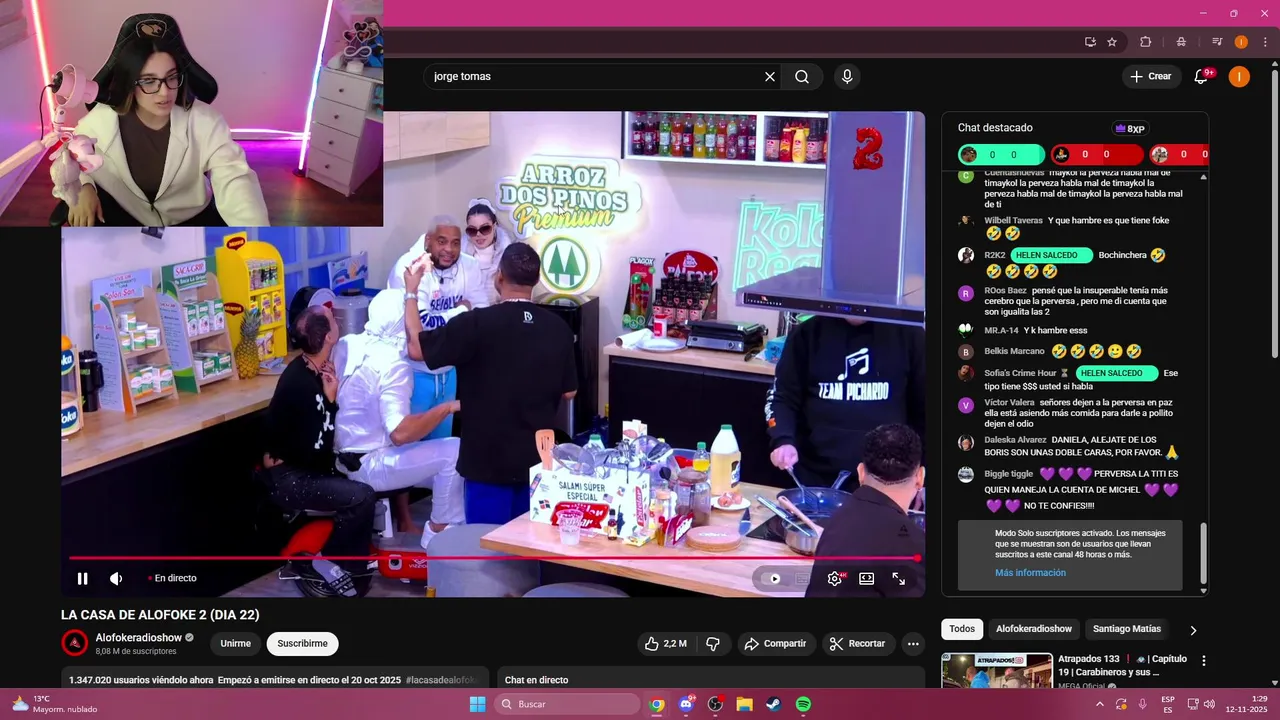Open YouTube account avatar menu
This screenshot has height=720, width=1280.
(1239, 76)
